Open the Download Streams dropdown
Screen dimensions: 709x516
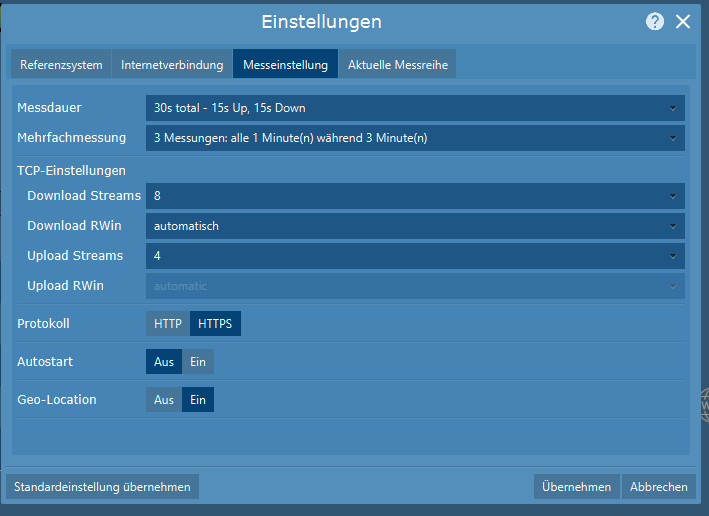[x=415, y=196]
